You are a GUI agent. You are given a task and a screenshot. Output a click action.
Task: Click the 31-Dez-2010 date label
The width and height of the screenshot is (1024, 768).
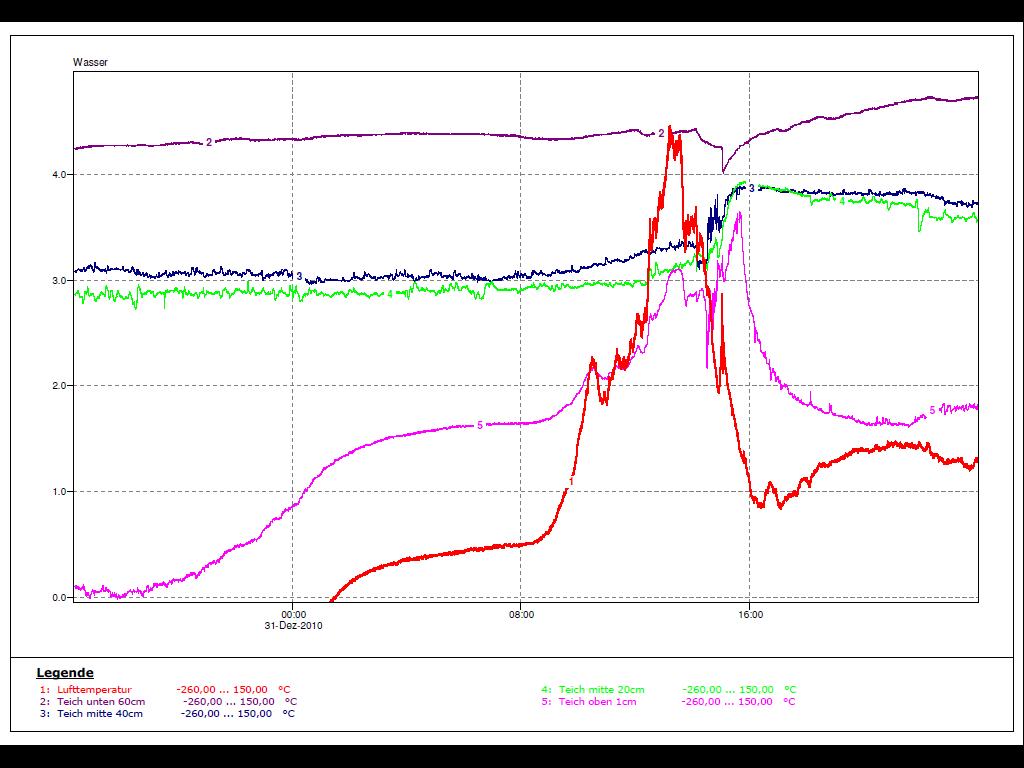point(293,626)
